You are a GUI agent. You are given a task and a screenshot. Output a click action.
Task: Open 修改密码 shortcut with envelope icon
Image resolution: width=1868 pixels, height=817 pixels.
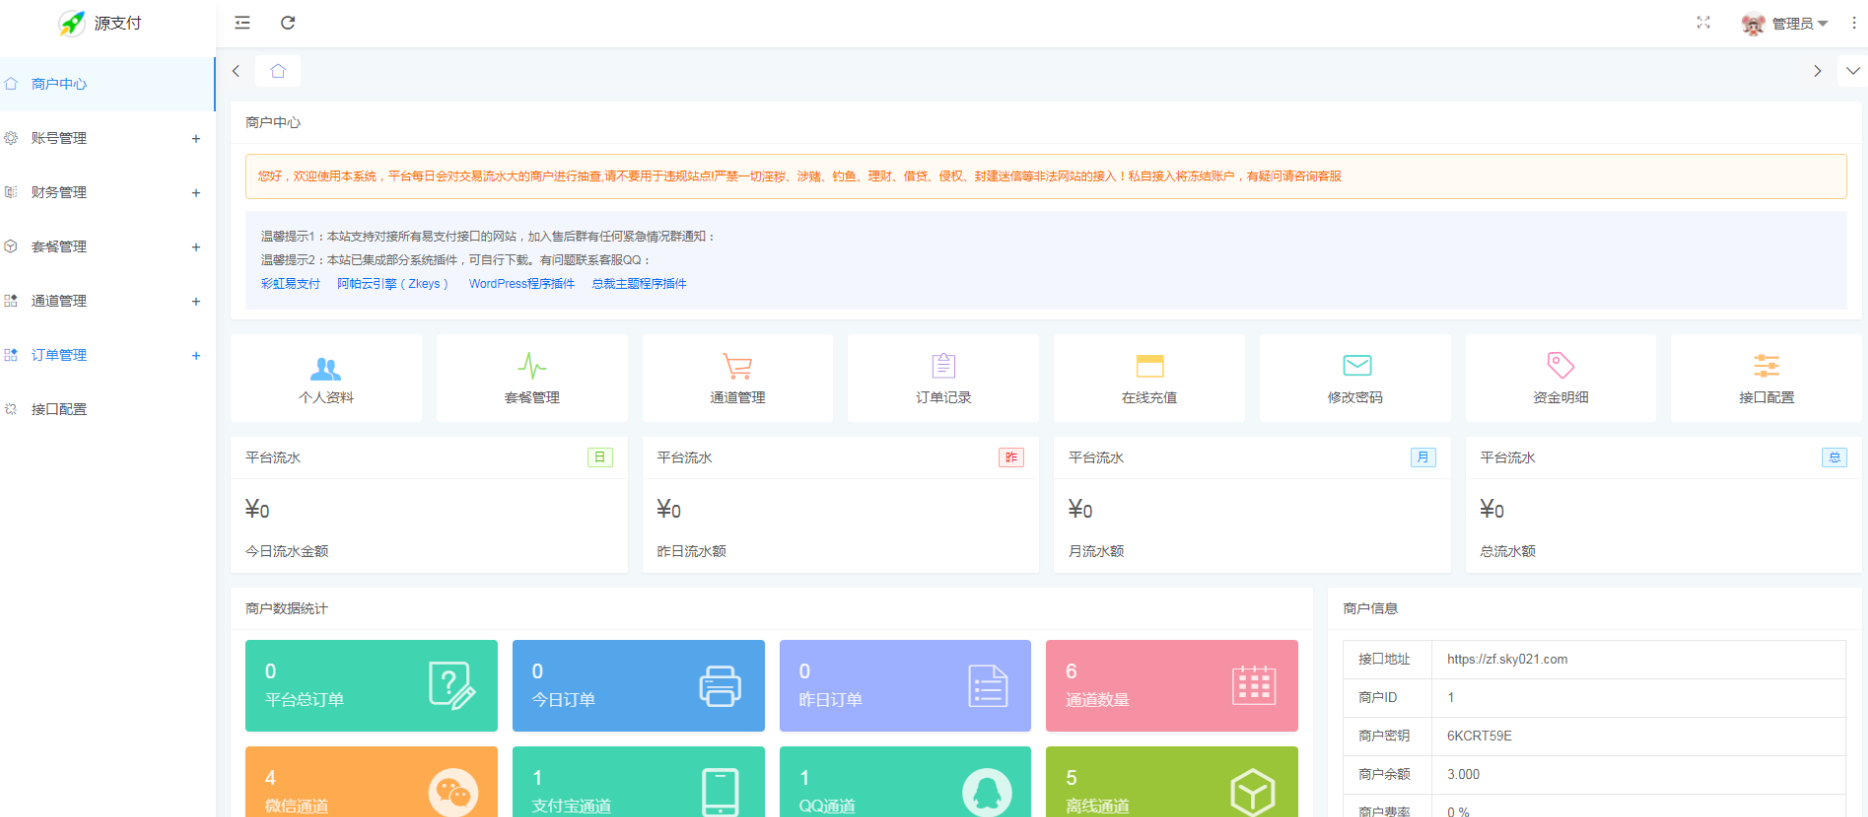click(x=1355, y=378)
